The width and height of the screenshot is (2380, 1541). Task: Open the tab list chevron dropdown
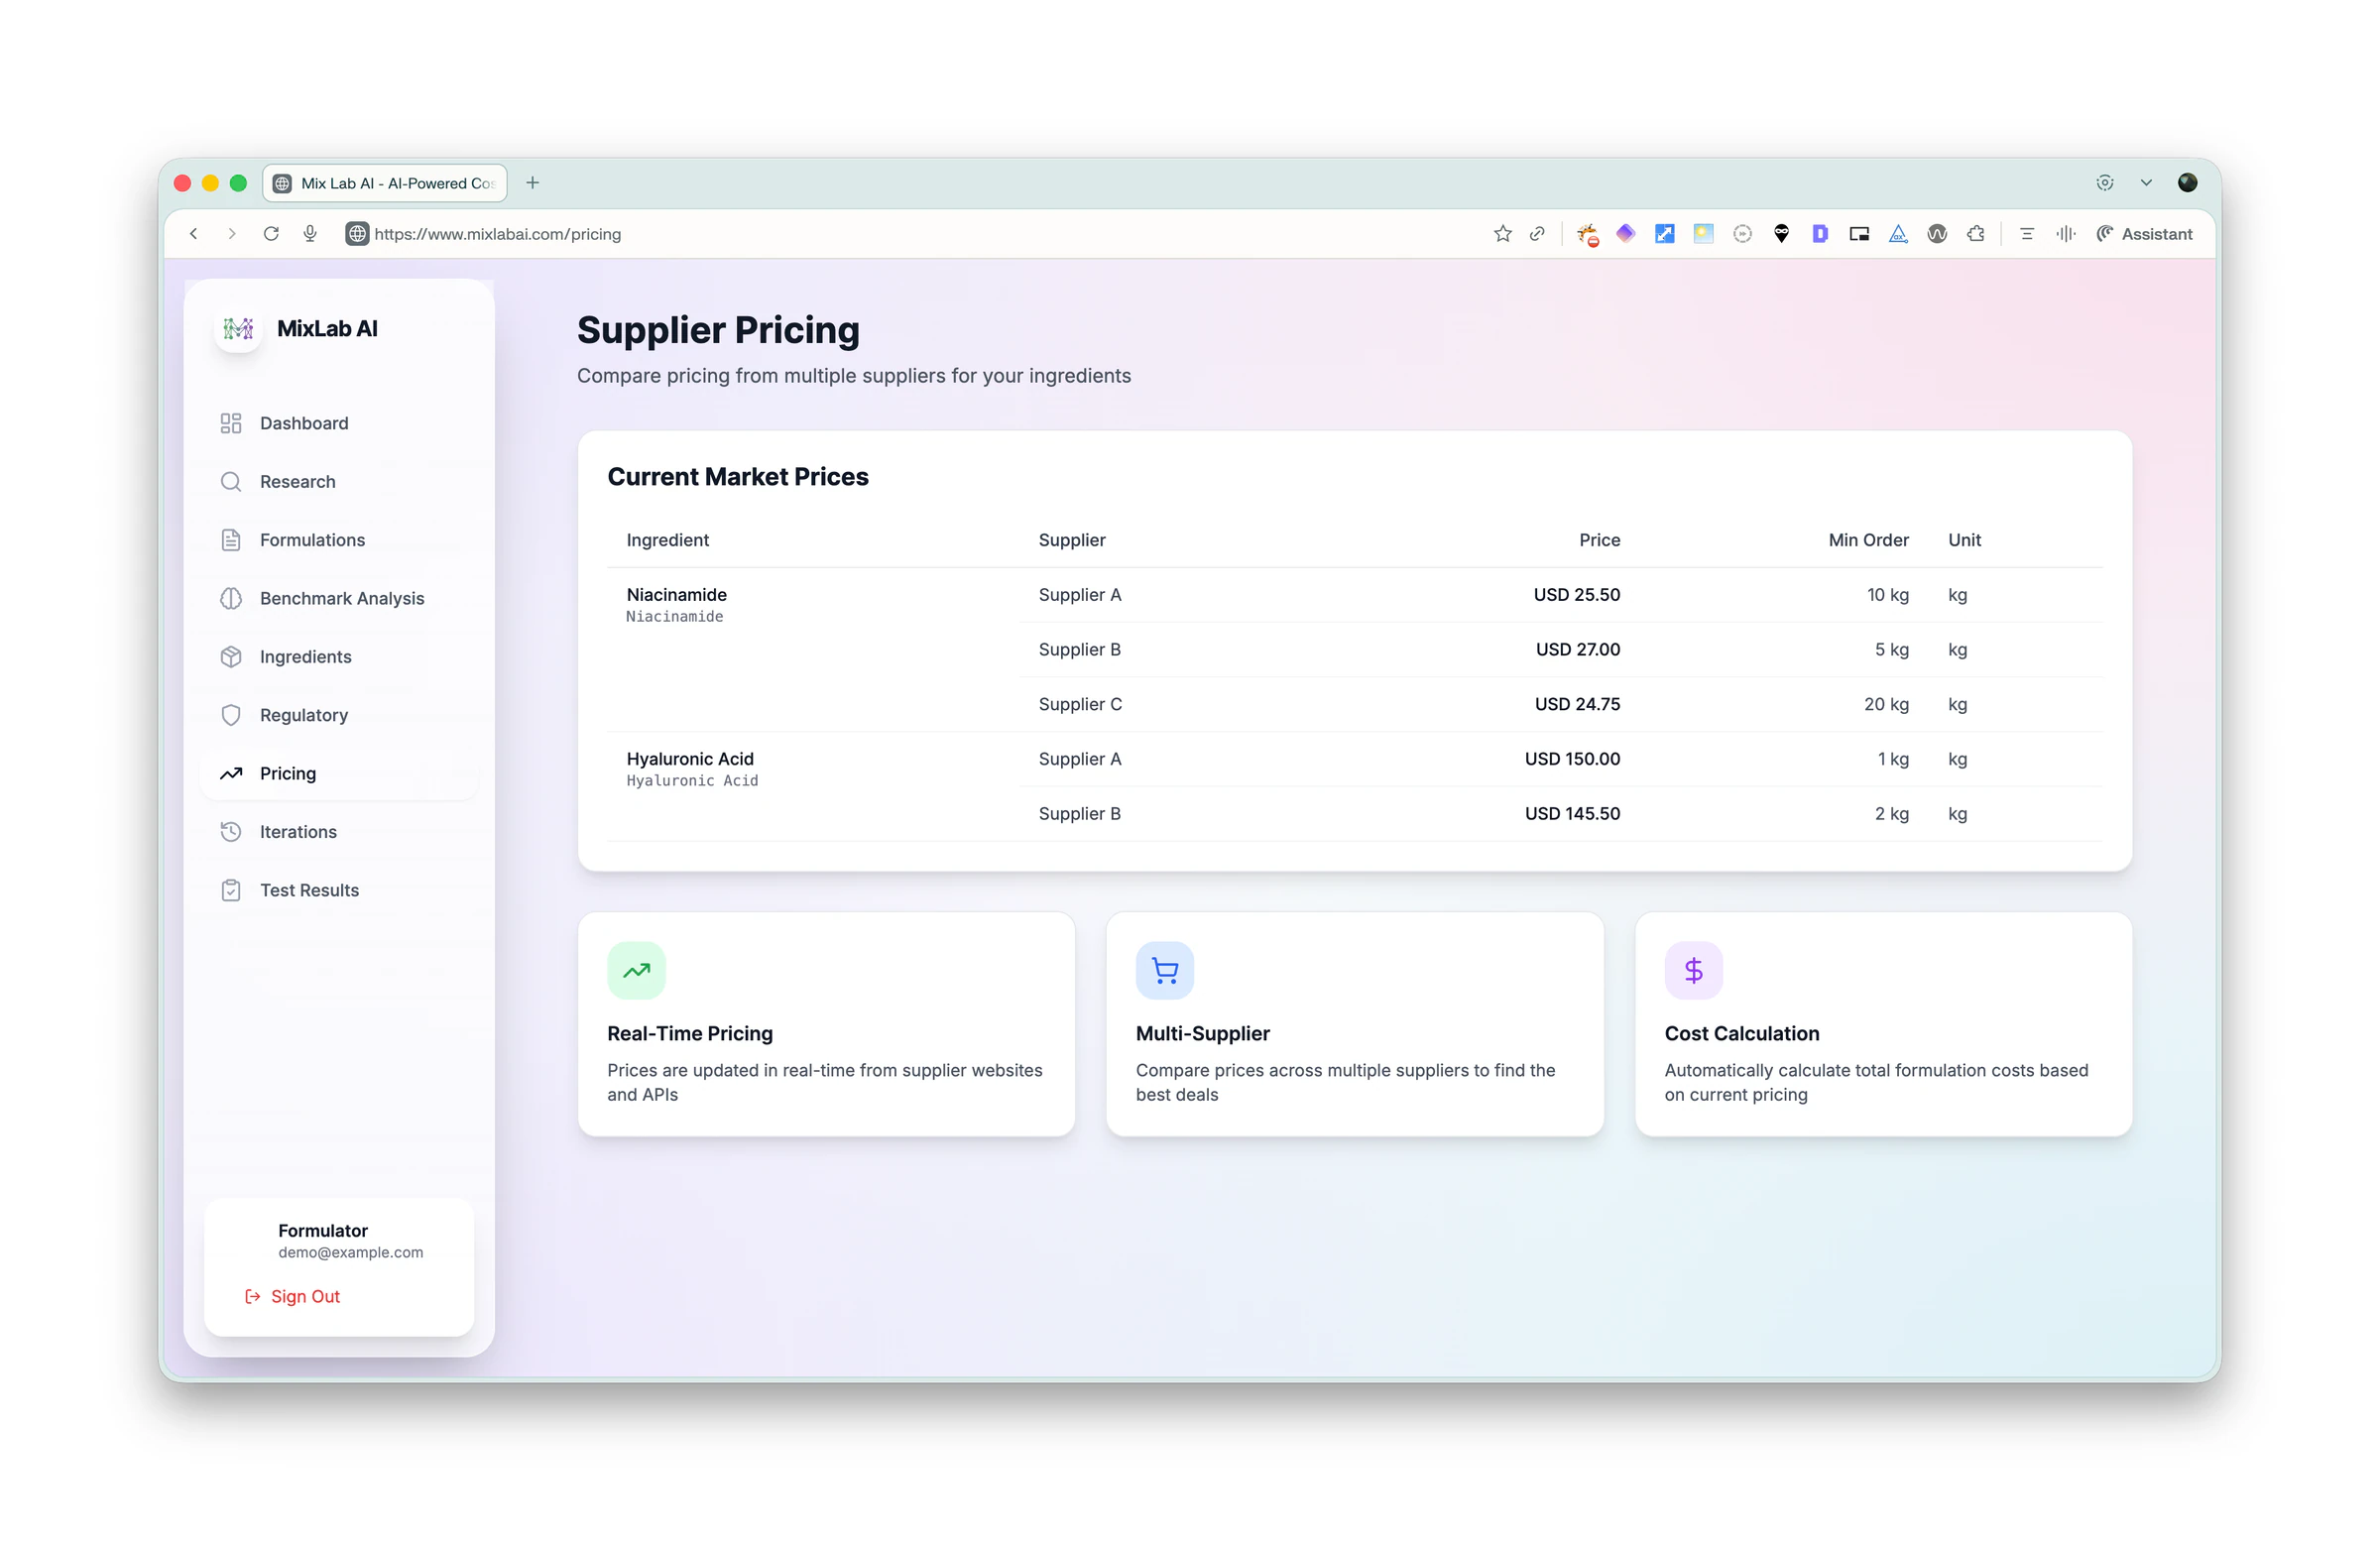pos(2145,183)
